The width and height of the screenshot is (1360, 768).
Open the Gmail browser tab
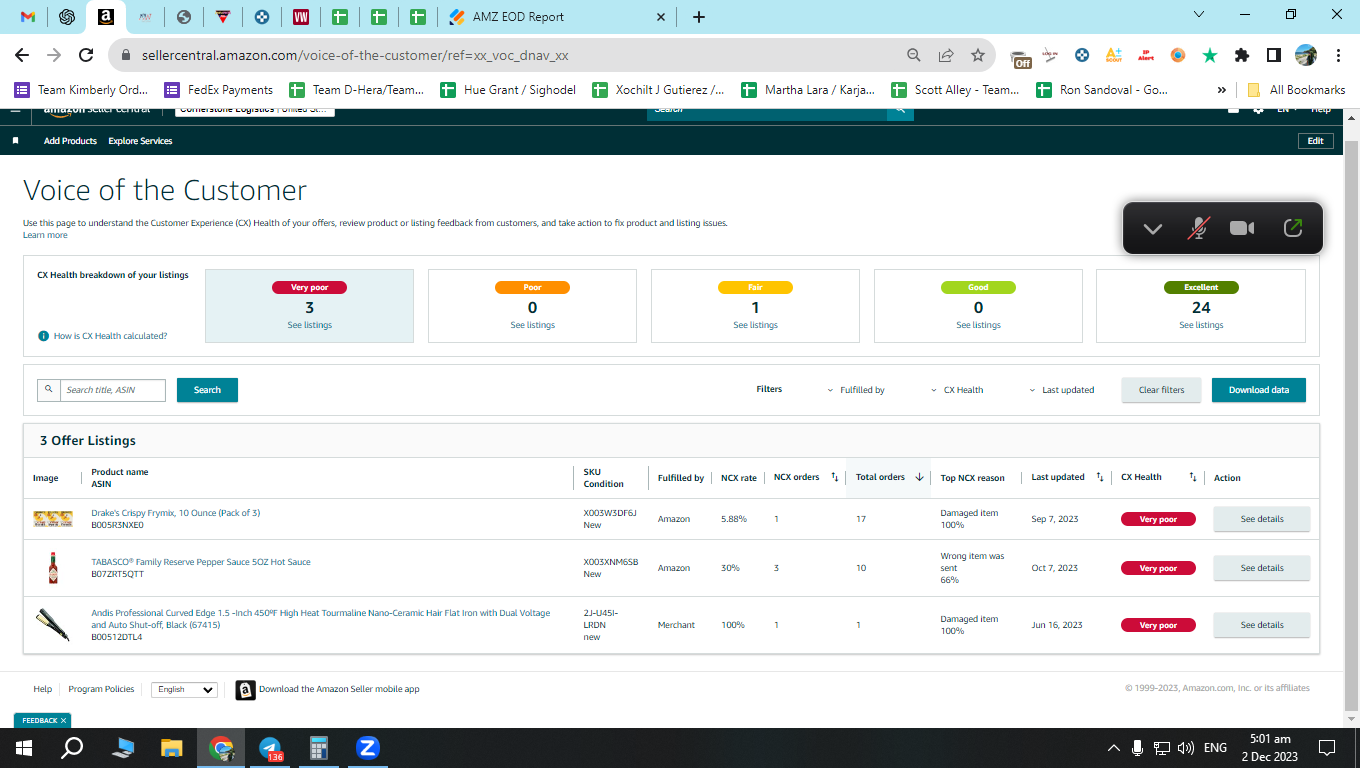click(x=28, y=17)
